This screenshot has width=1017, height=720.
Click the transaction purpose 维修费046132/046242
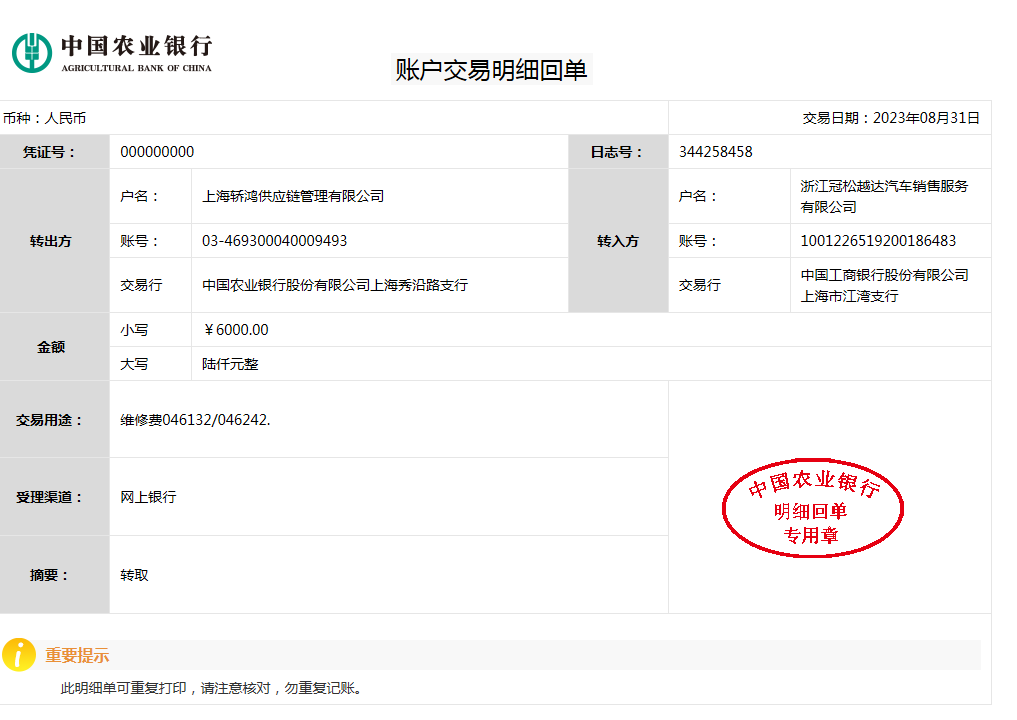tap(195, 420)
